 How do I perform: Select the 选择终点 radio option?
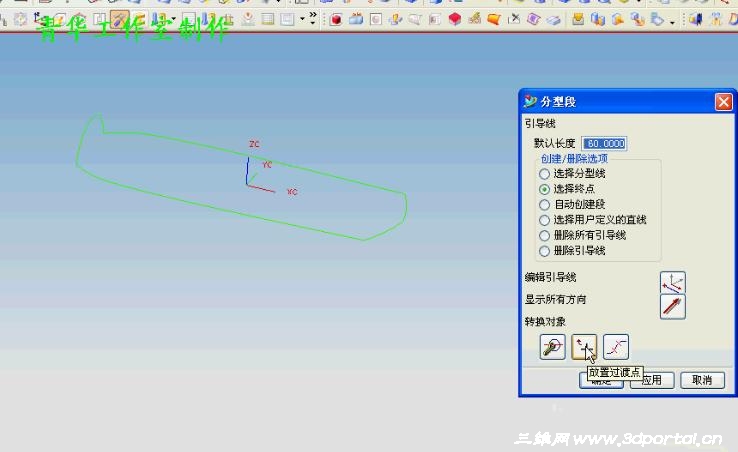545,189
